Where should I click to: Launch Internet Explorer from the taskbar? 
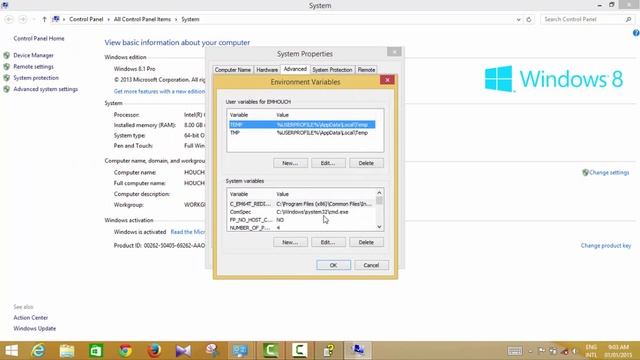click(38, 351)
